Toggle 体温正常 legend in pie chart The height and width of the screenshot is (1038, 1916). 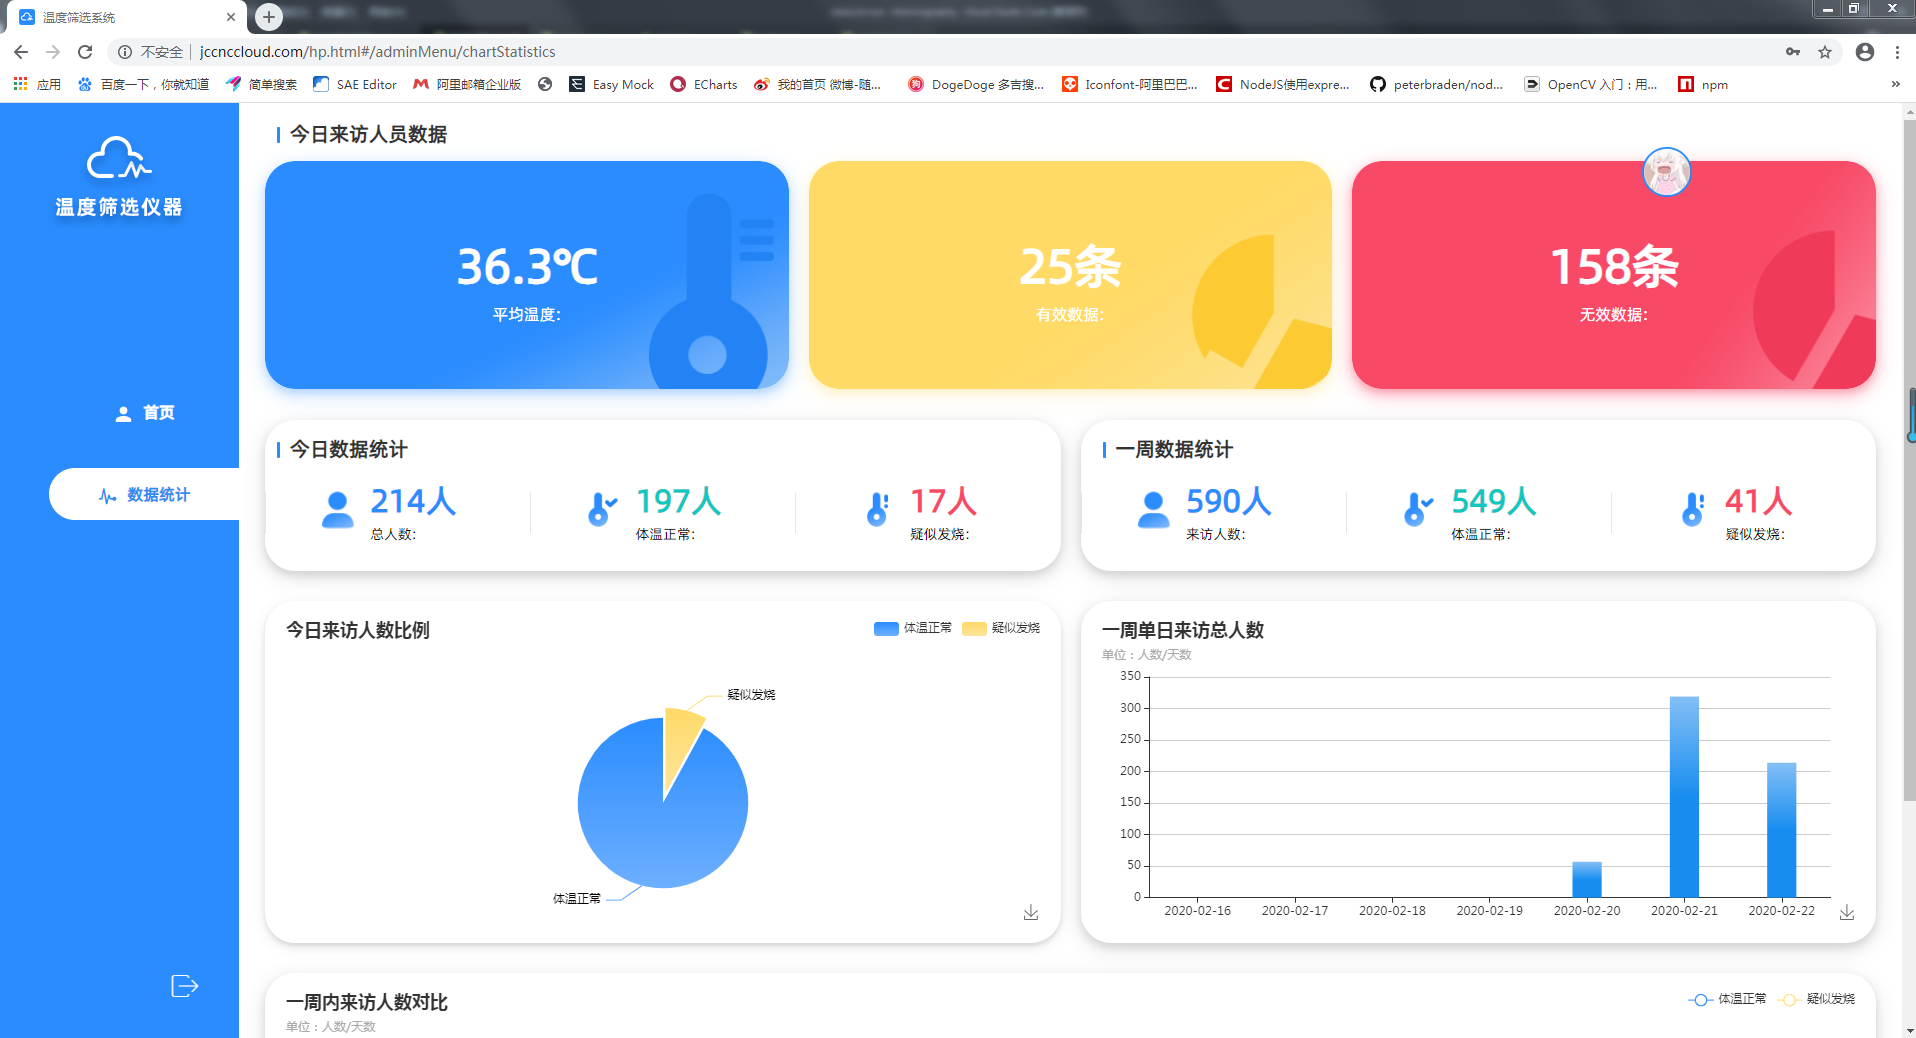coord(912,628)
